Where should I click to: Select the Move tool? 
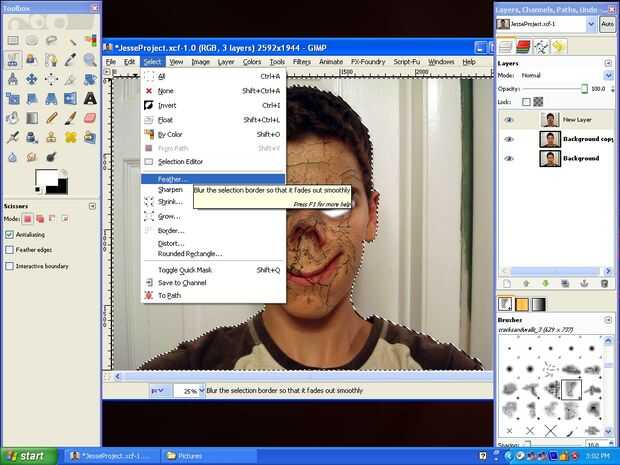[x=32, y=79]
